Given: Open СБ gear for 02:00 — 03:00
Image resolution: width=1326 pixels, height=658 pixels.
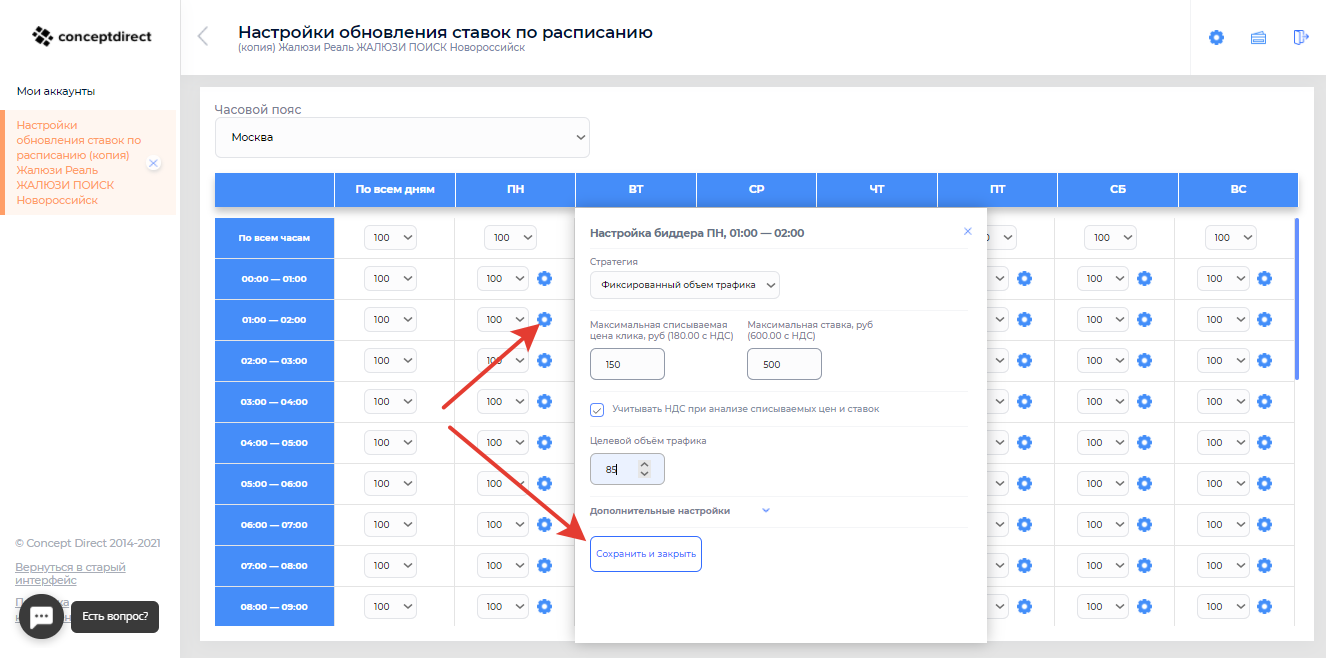Looking at the screenshot, I should pyautogui.click(x=1144, y=360).
